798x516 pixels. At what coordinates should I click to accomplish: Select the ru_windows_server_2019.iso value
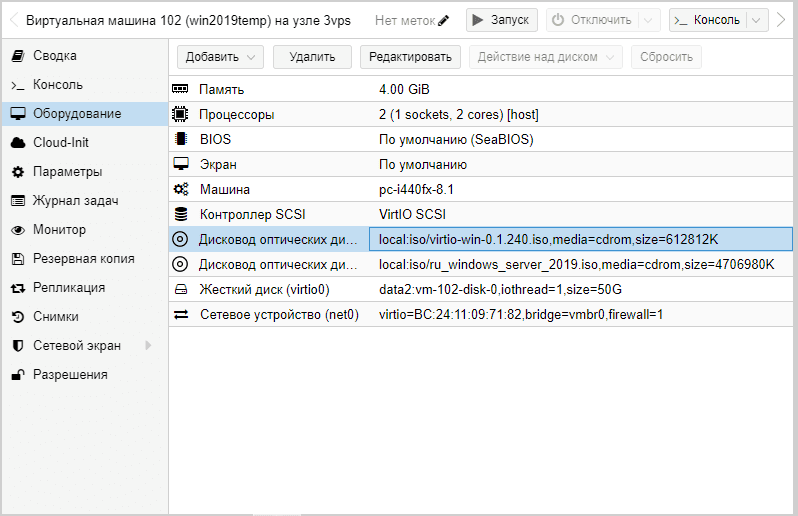pos(577,265)
